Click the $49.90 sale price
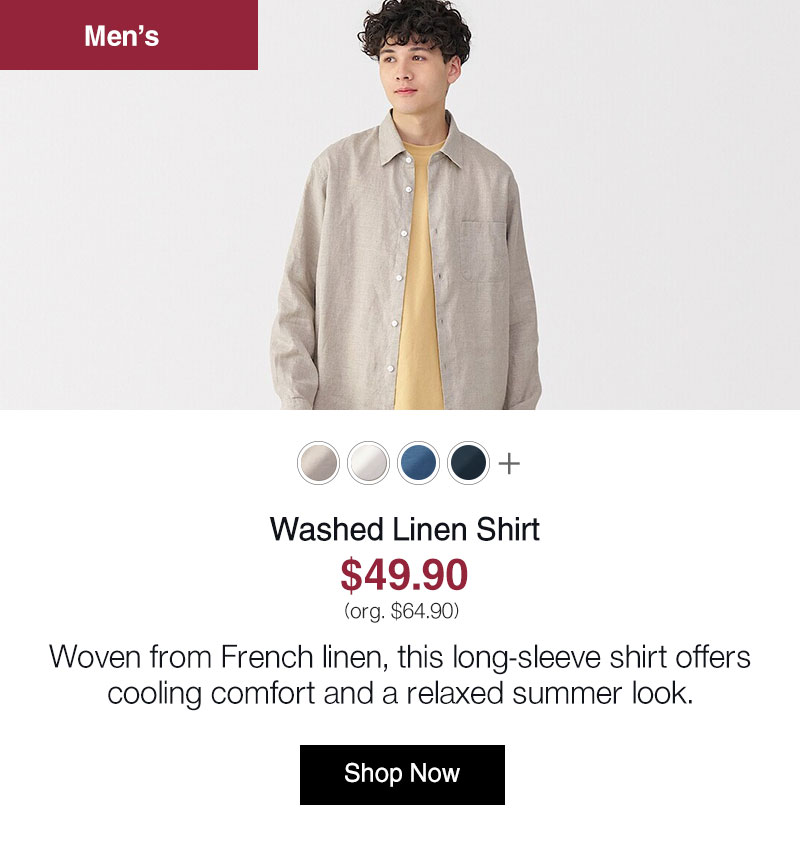The width and height of the screenshot is (800, 859). (x=404, y=575)
